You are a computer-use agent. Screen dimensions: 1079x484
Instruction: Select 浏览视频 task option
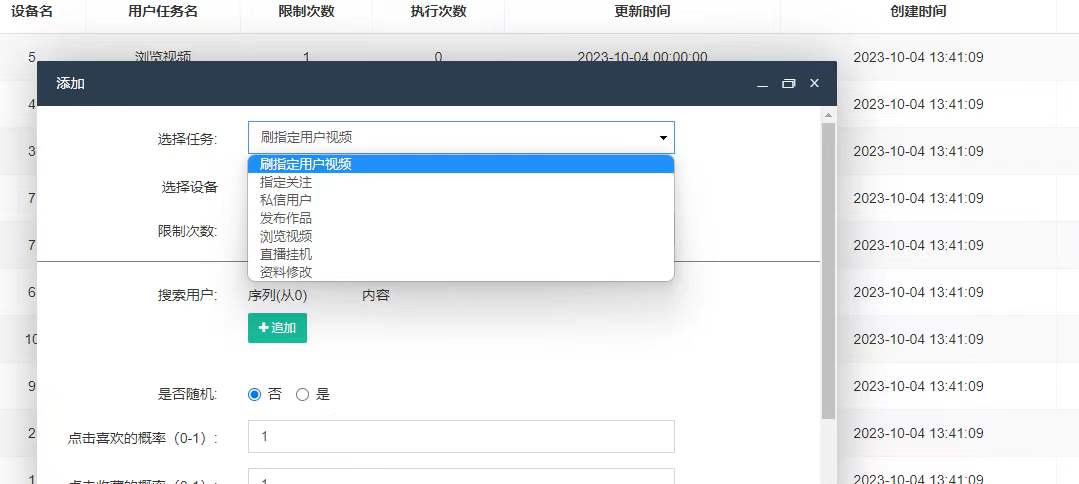(286, 236)
